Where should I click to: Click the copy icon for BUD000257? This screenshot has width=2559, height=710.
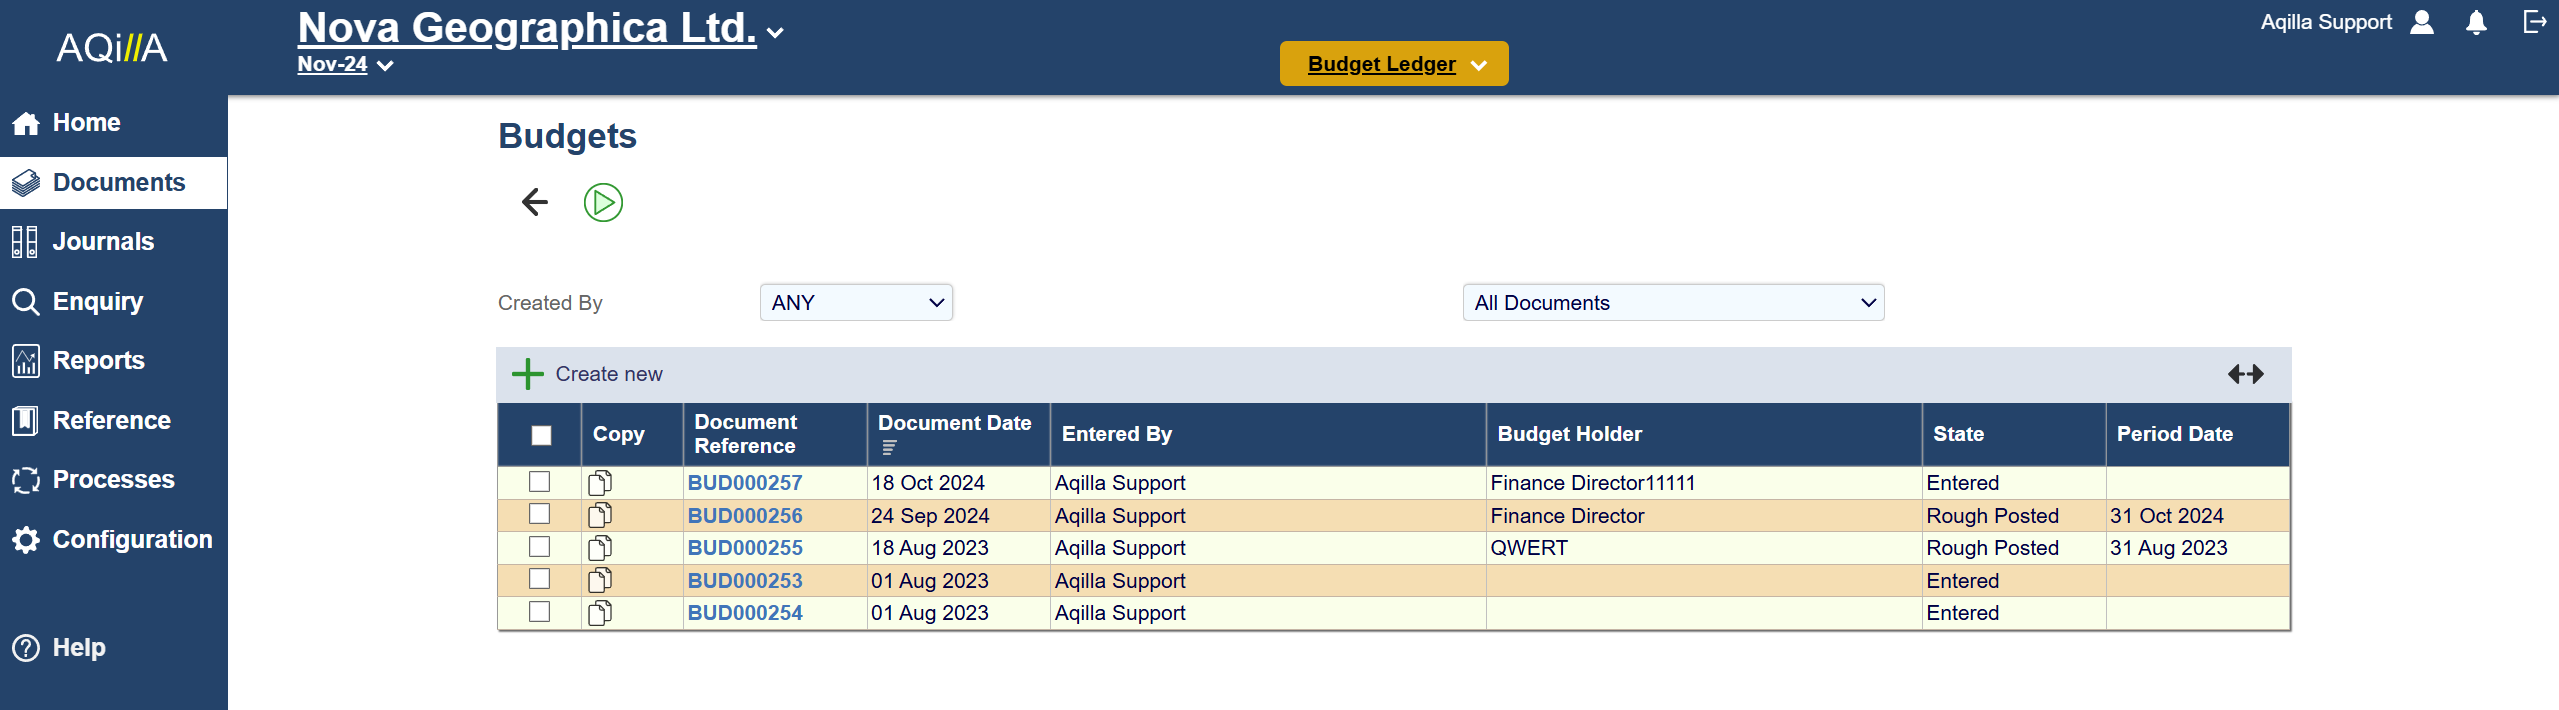point(600,483)
